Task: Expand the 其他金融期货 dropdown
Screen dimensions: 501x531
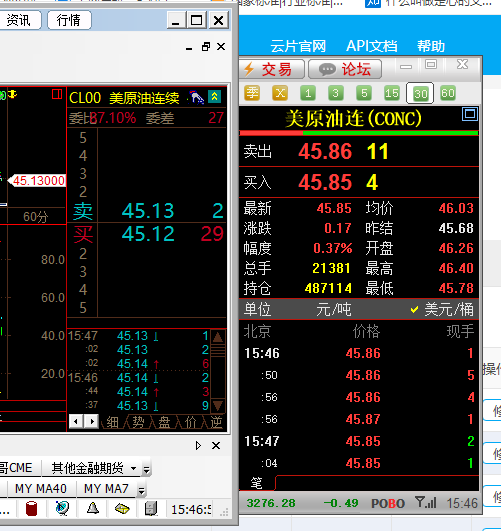Action: (133, 468)
